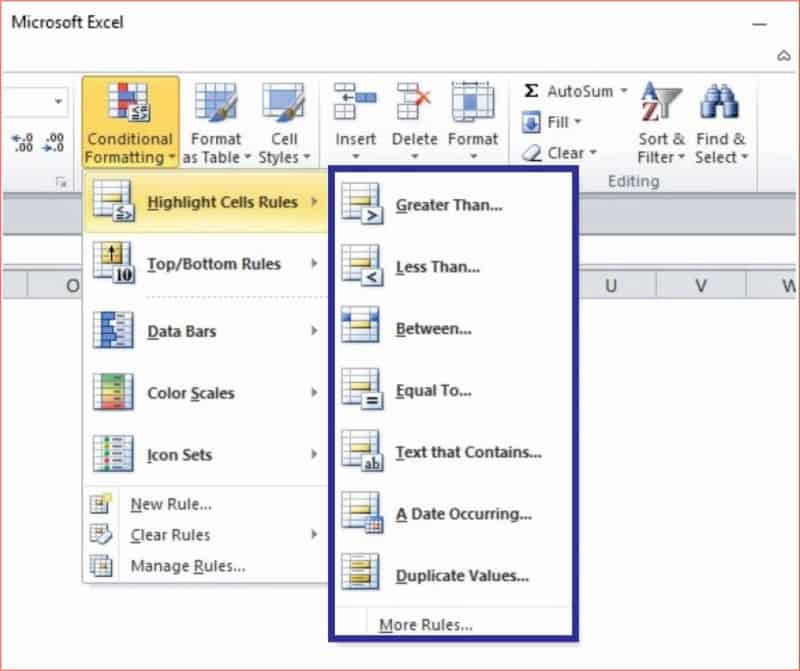The image size is (800, 671).
Task: Click the Clear Rules icon
Action: coord(101,534)
